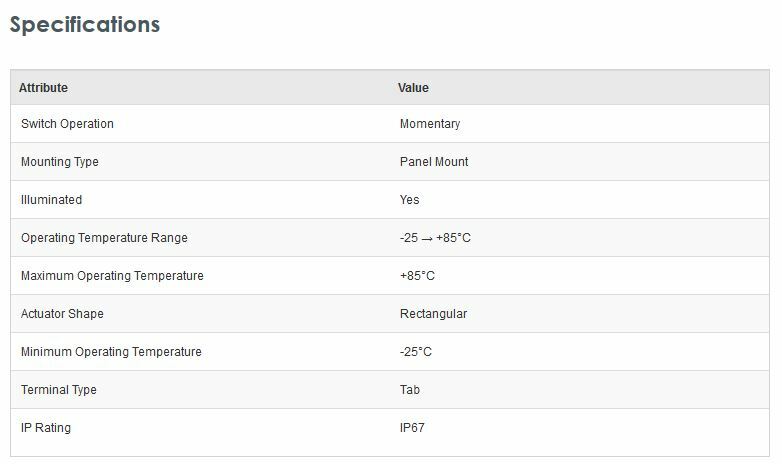Select Operating Temperature Range label
Viewport: 782px width, 464px height.
tap(104, 238)
